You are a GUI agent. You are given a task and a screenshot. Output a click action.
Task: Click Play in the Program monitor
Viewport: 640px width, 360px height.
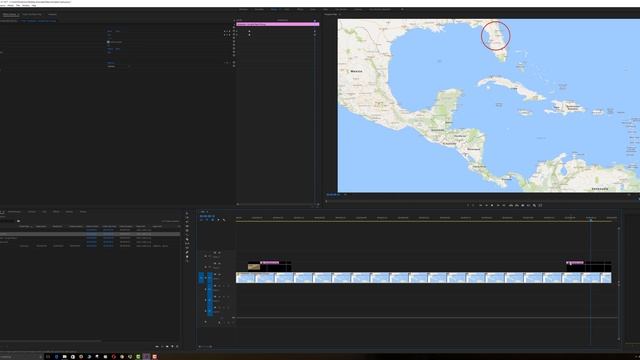492,205
